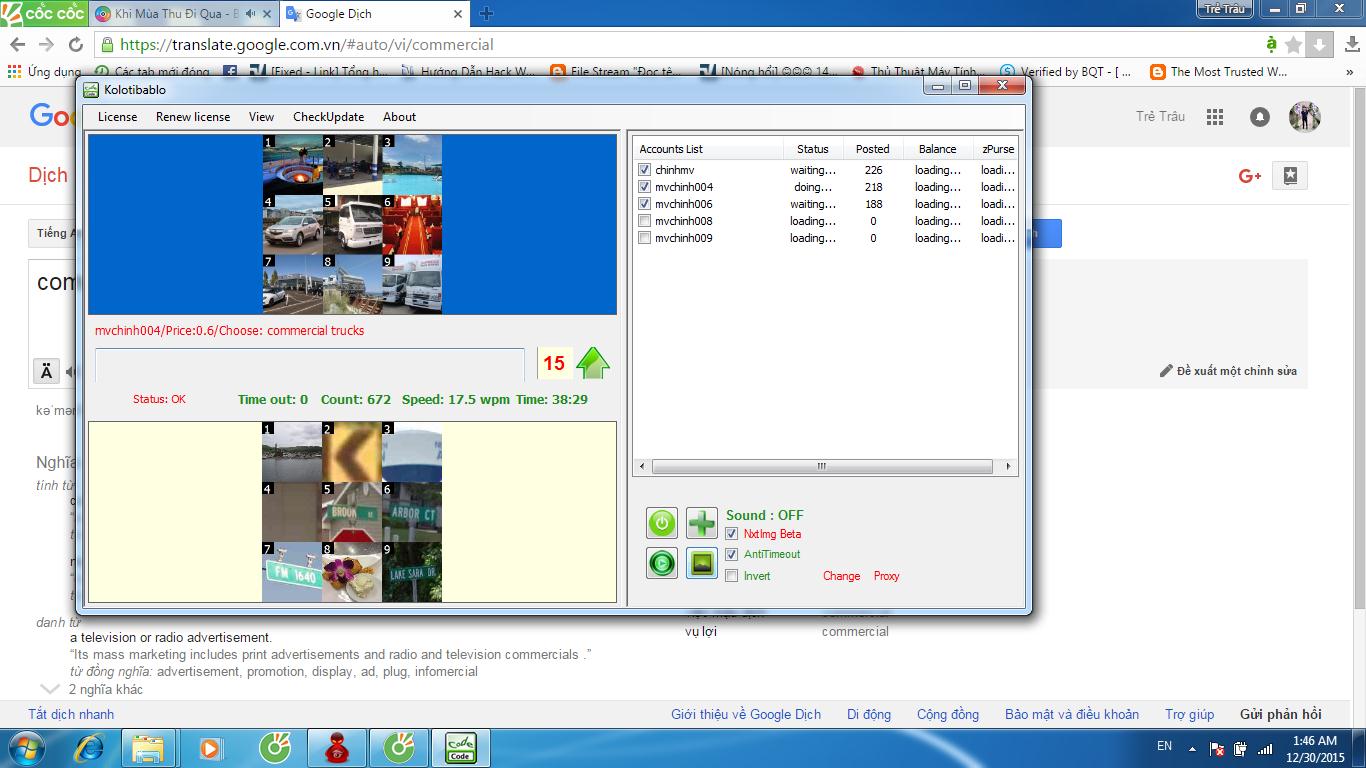Click the picture icon button in Kolotibablo

[x=702, y=563]
